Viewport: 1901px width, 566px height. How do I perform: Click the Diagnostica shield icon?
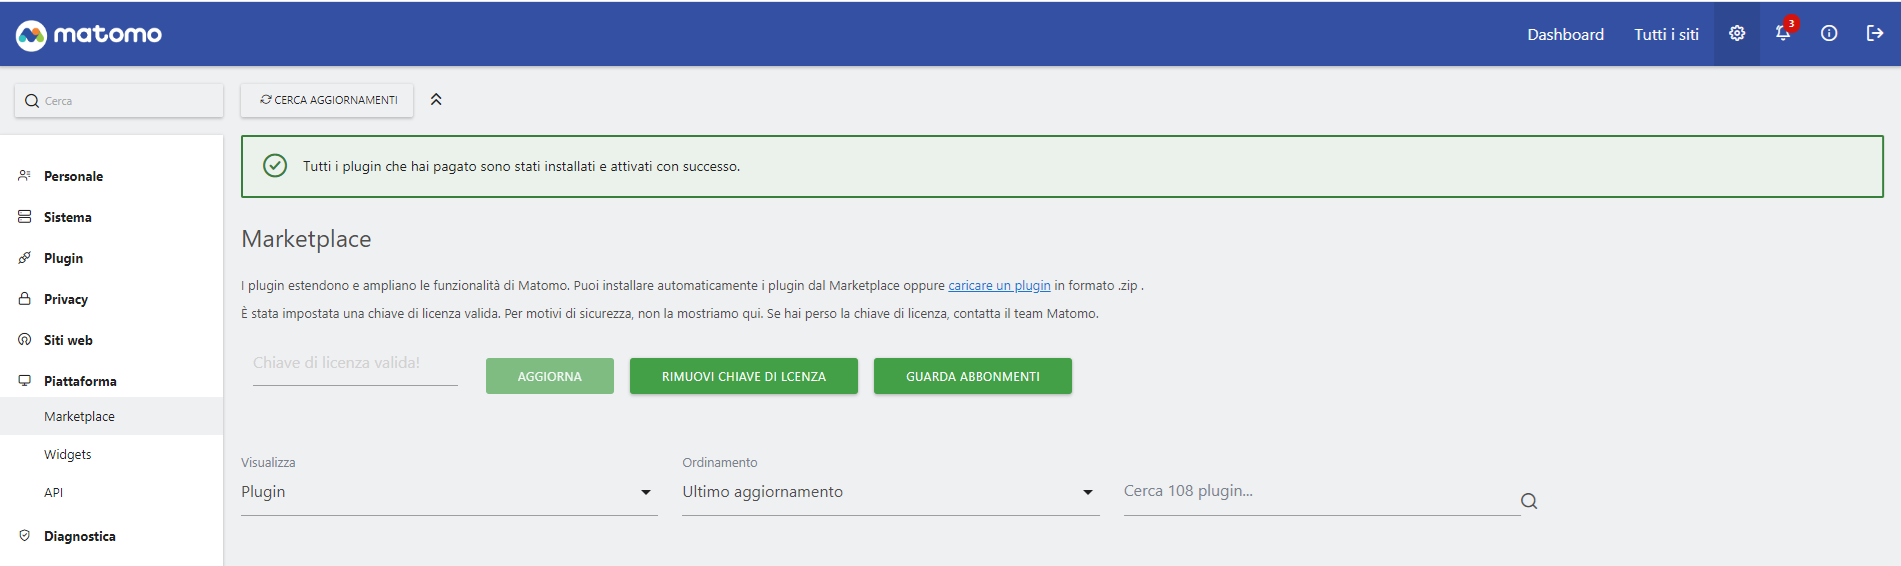tap(25, 536)
